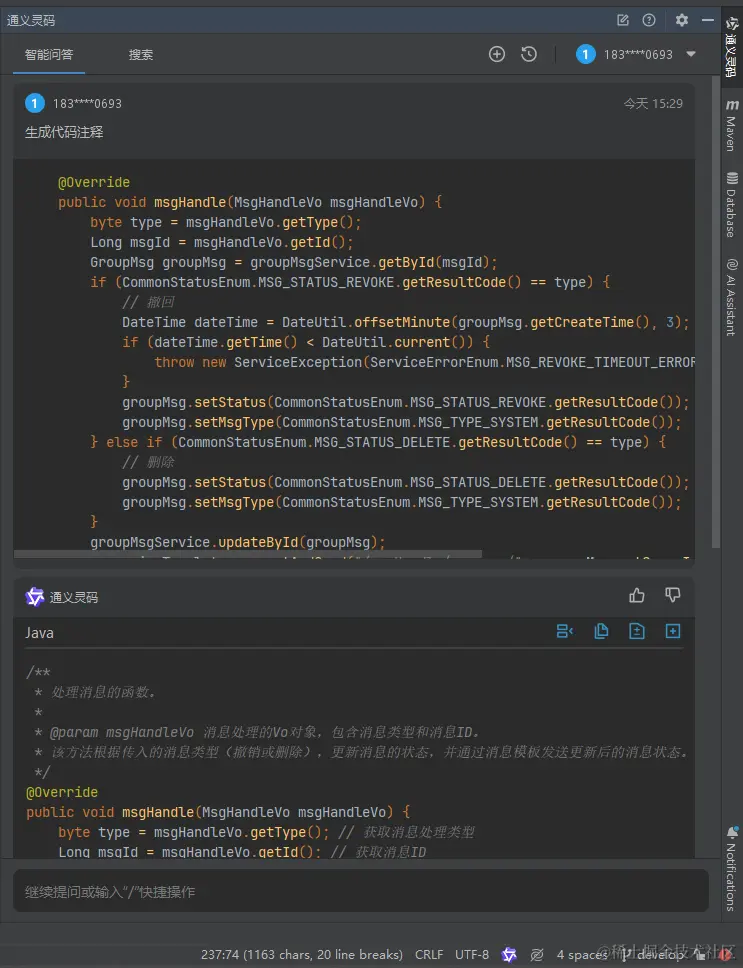743x968 pixels.
Task: Open the develop git branch widget
Action: coord(655,954)
